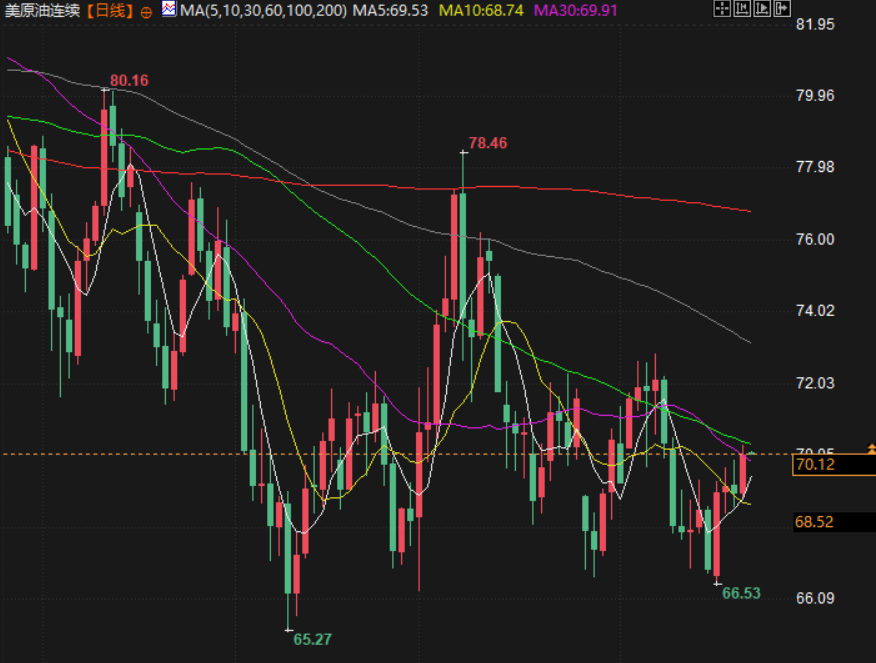Click the 78.46 peak price label
This screenshot has height=663, width=876.
coord(488,143)
